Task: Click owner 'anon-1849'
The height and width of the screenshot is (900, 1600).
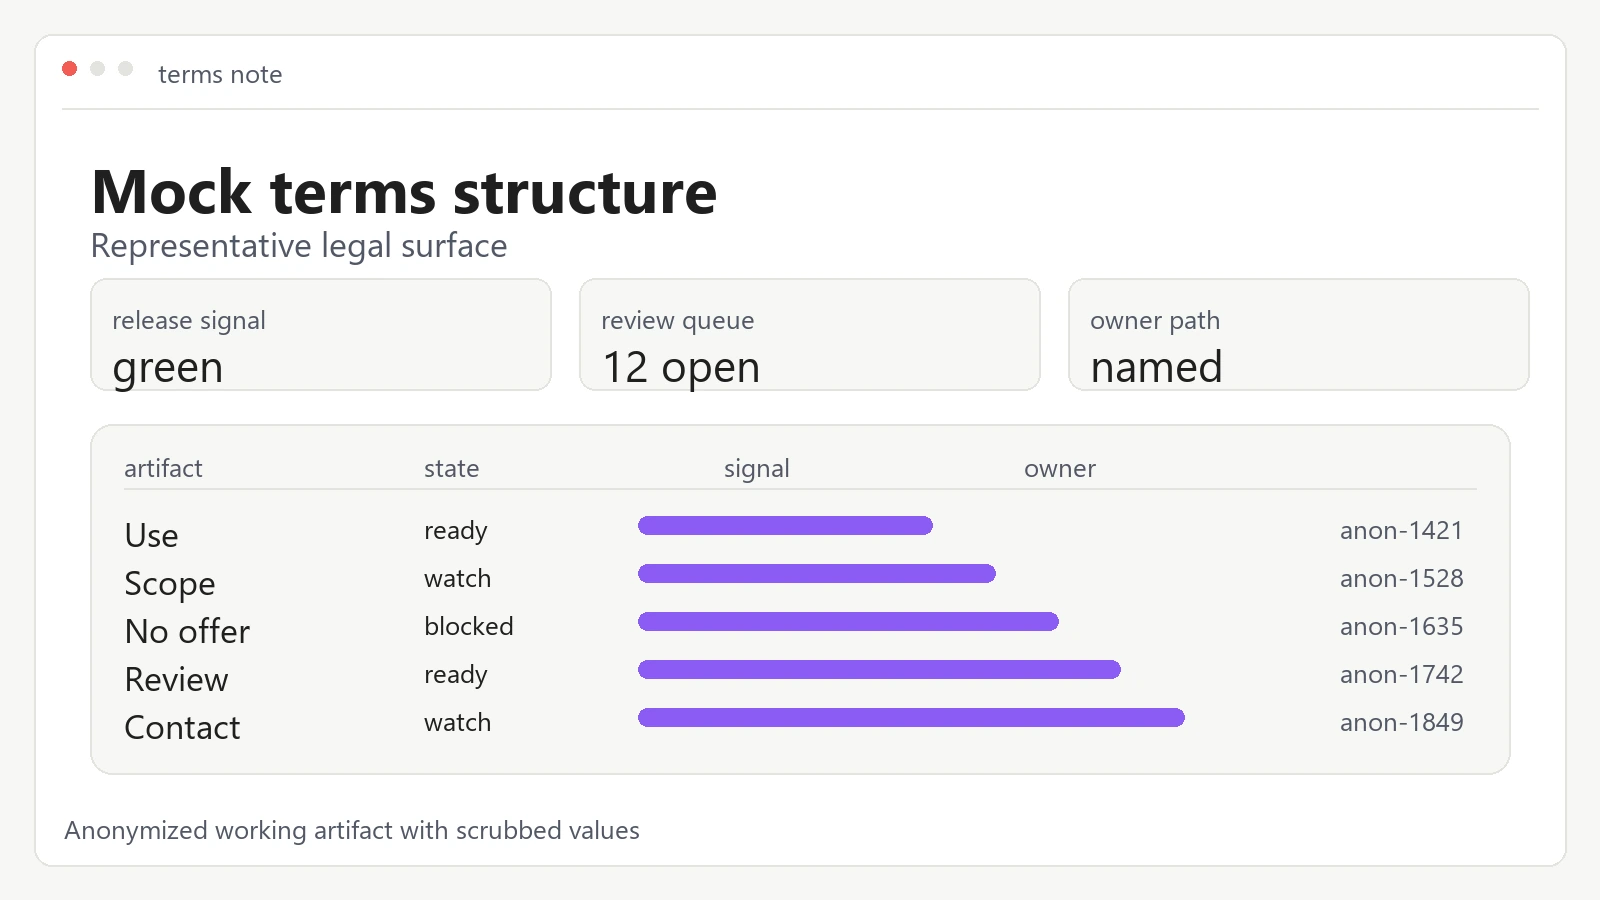Action: pyautogui.click(x=1401, y=722)
